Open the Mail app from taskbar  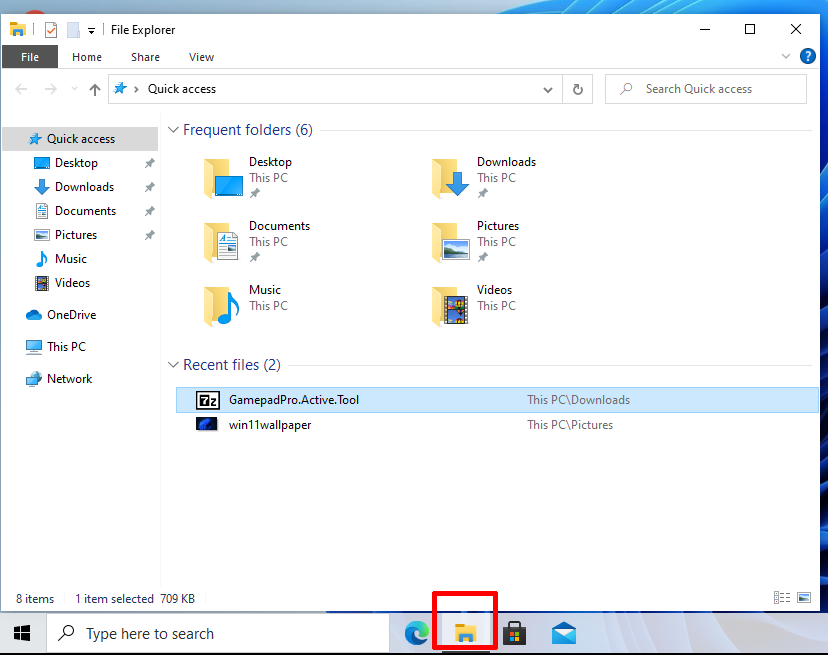click(x=563, y=633)
